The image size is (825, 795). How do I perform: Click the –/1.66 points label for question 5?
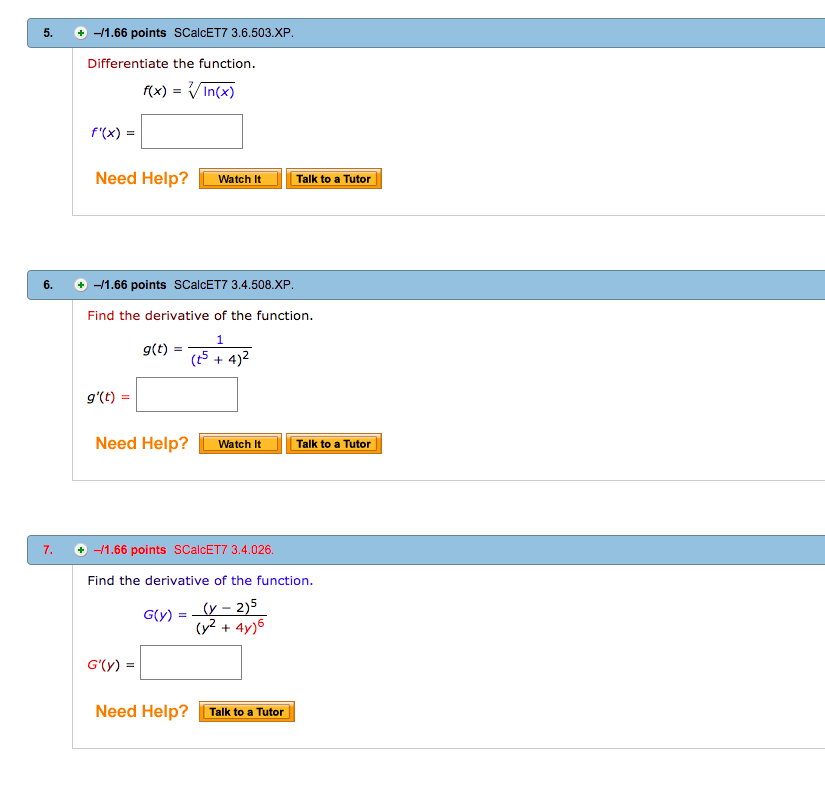tap(130, 33)
